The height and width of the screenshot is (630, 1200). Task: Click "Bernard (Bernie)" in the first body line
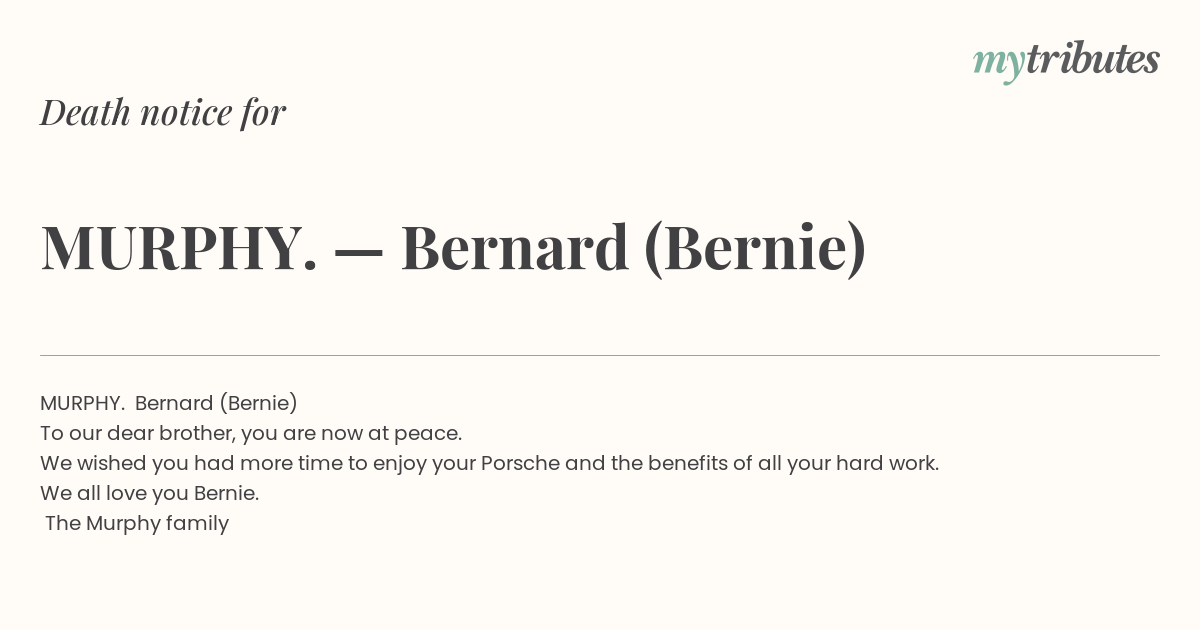pos(216,403)
